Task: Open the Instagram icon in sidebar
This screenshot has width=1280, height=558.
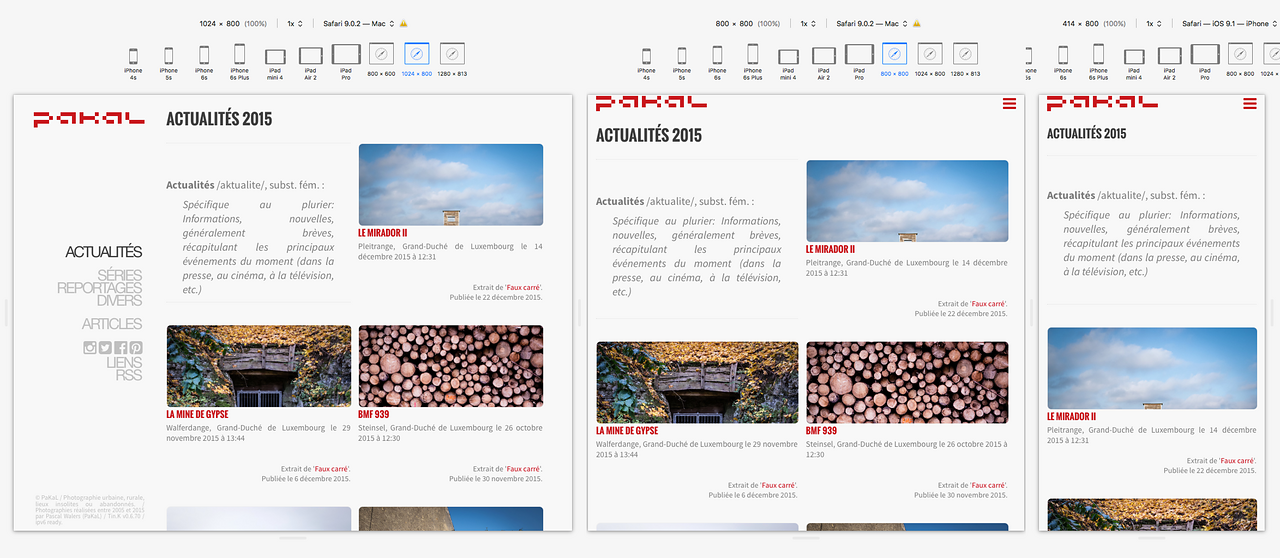Action: pos(90,348)
